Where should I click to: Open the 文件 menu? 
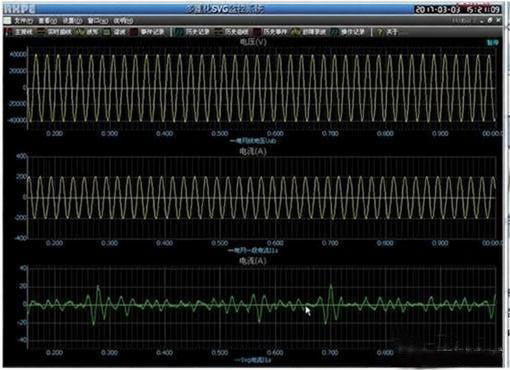click(23, 21)
